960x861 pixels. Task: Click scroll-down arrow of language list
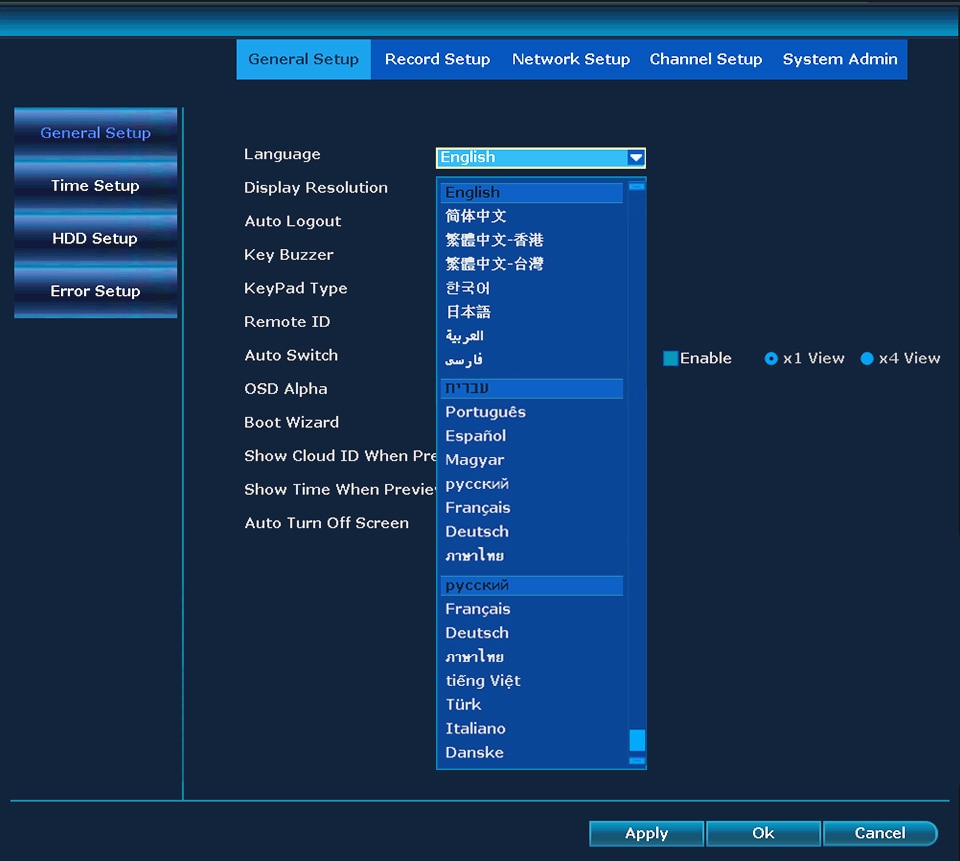click(x=637, y=761)
